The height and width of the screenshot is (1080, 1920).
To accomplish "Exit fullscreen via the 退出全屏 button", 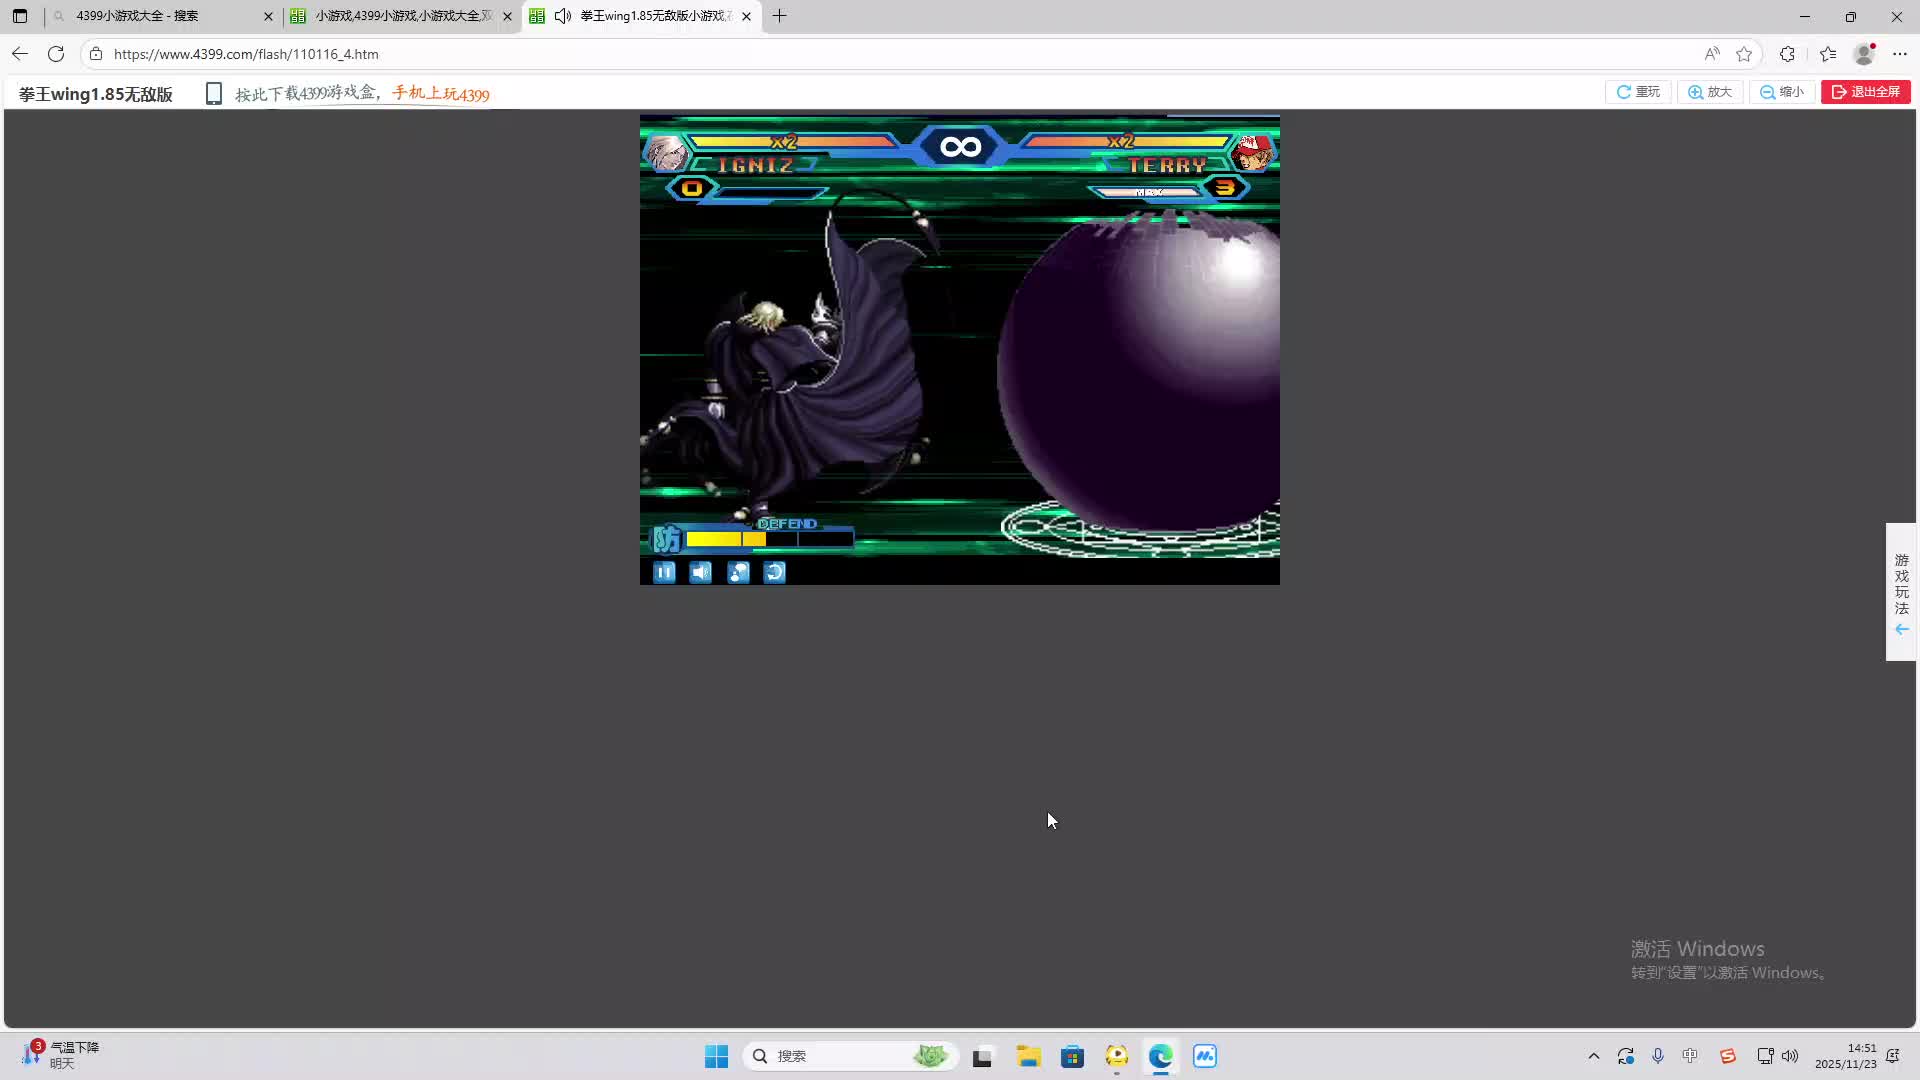I will pyautogui.click(x=1865, y=92).
